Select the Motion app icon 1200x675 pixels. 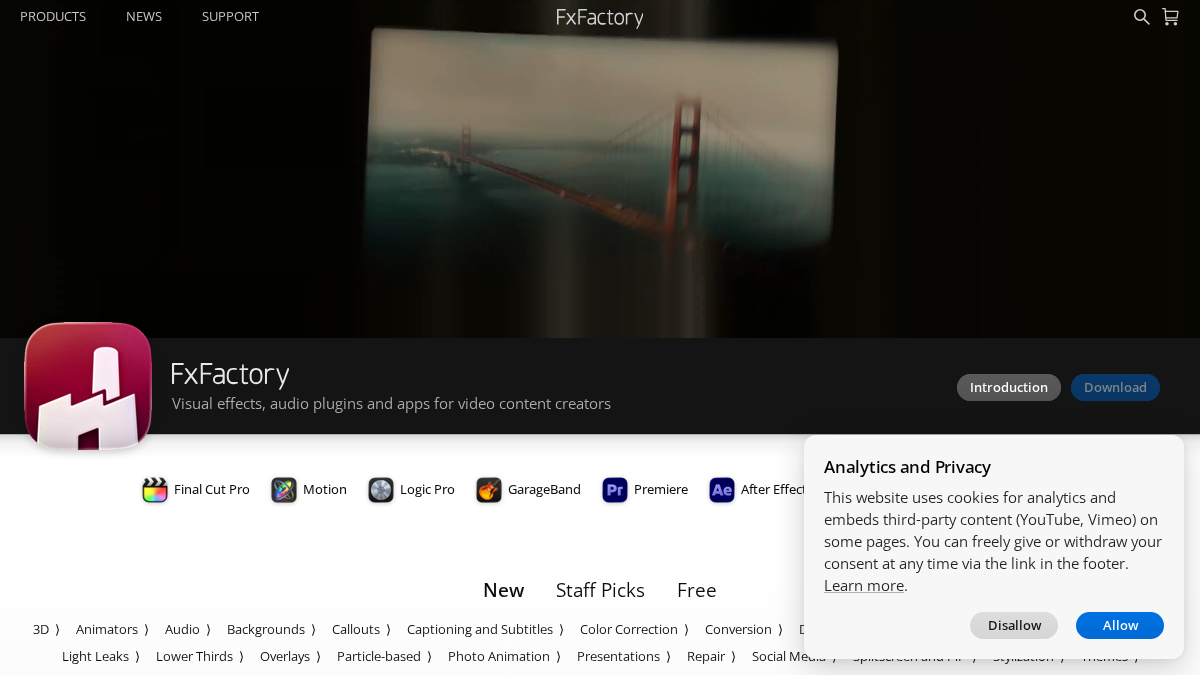coord(284,490)
